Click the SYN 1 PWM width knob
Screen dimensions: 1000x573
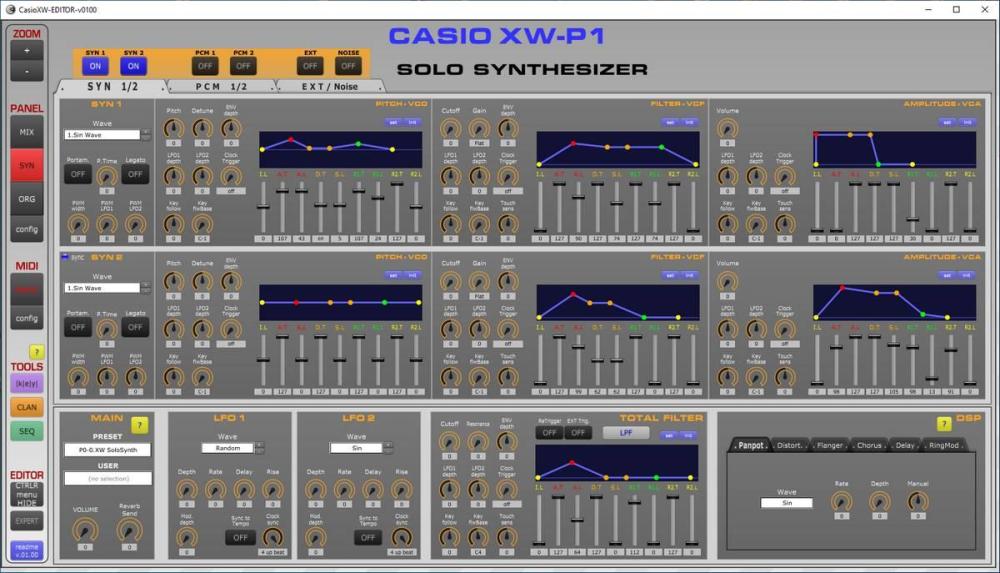78,225
